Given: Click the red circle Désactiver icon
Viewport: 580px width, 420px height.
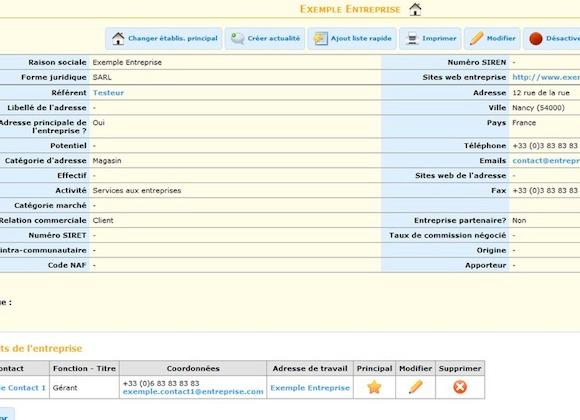Looking at the screenshot, I should point(536,38).
